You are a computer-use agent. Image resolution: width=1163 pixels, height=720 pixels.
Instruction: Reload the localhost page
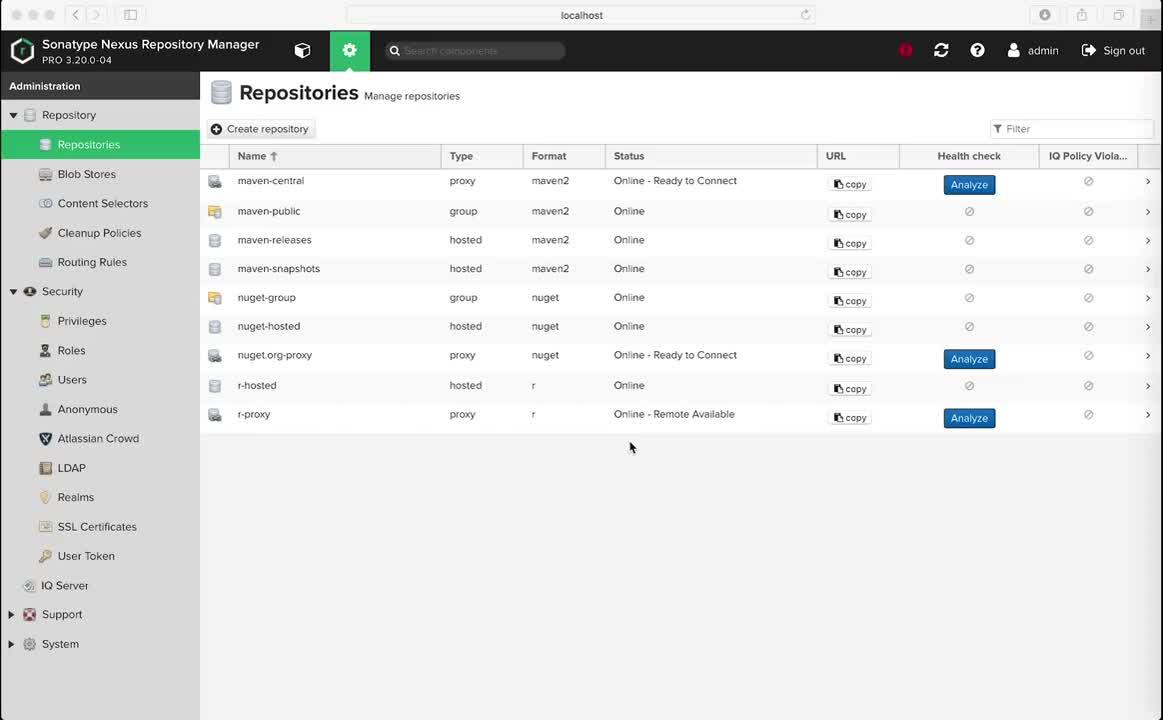click(x=805, y=15)
